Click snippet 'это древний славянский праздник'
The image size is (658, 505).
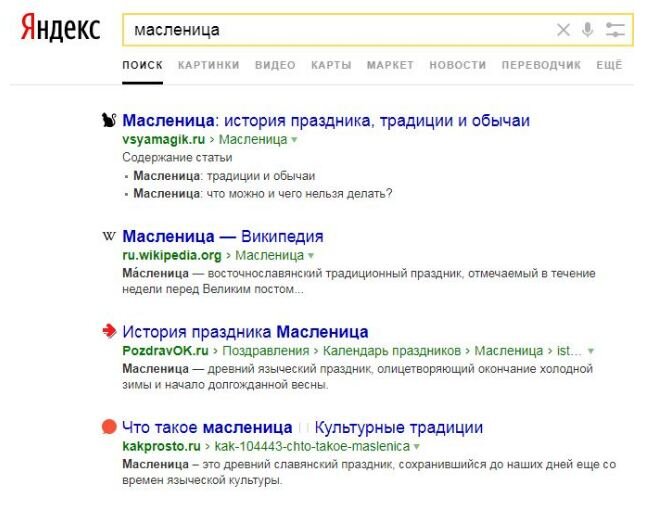click(x=298, y=464)
